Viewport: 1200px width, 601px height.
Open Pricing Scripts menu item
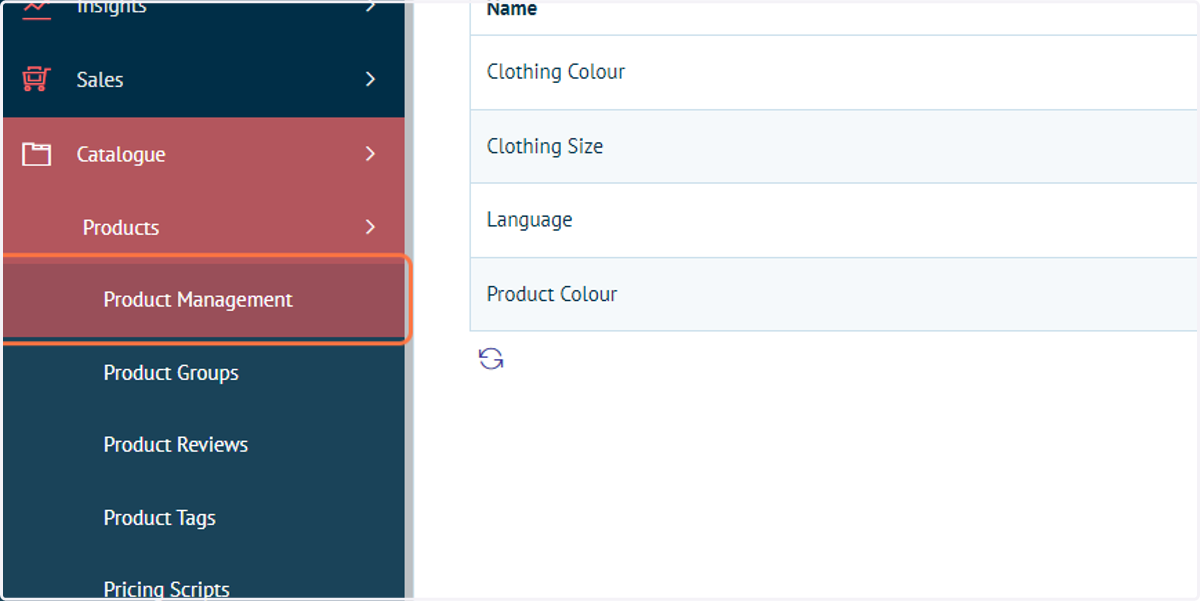pyautogui.click(x=167, y=588)
